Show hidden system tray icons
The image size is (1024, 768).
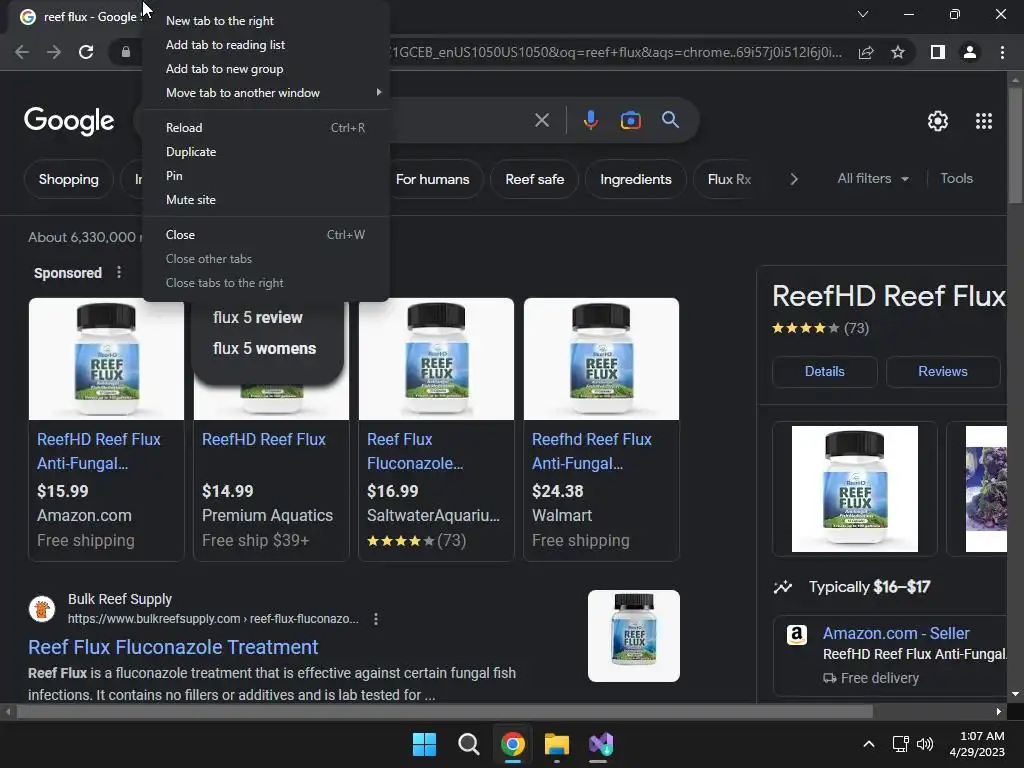(869, 744)
